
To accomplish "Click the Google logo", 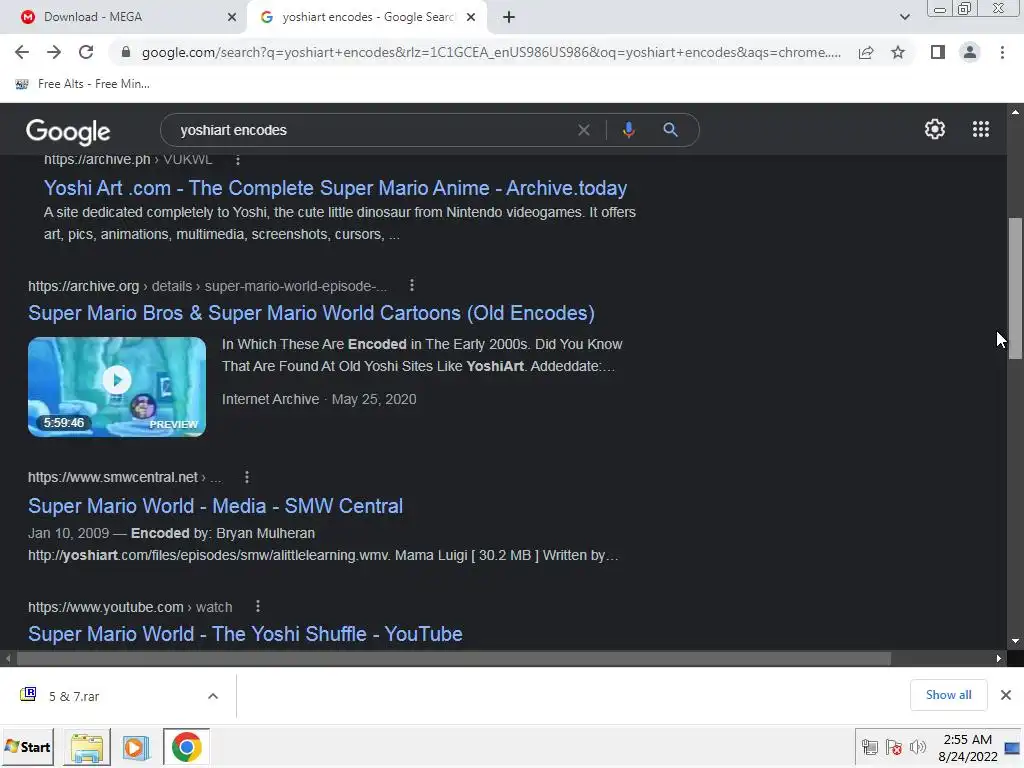I will tap(68, 131).
